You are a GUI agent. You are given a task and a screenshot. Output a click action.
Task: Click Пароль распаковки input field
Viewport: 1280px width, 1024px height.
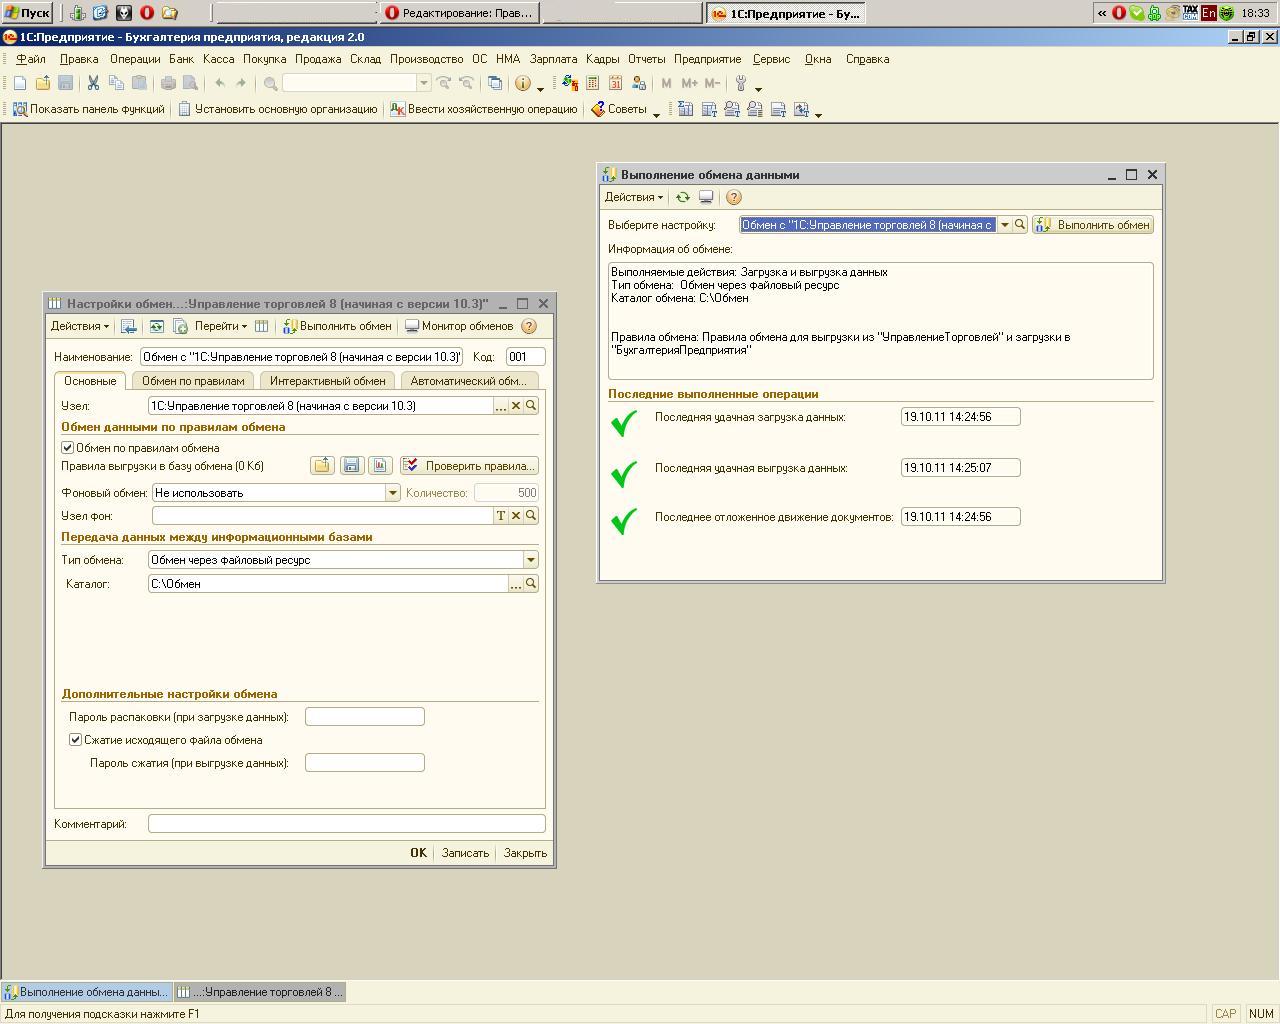[x=365, y=717]
